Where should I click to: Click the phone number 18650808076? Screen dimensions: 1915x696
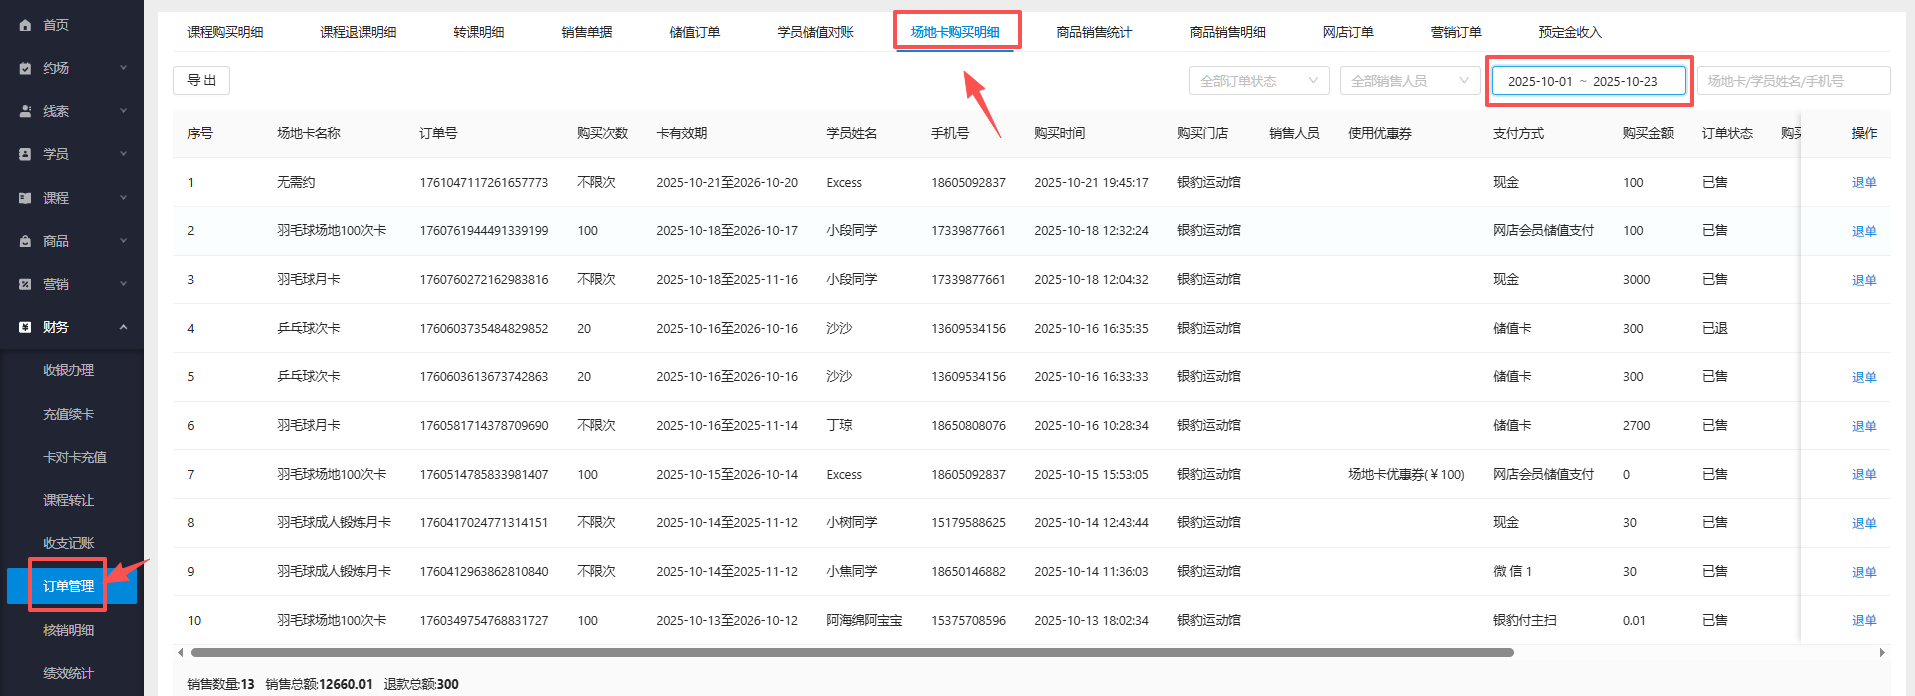click(968, 426)
